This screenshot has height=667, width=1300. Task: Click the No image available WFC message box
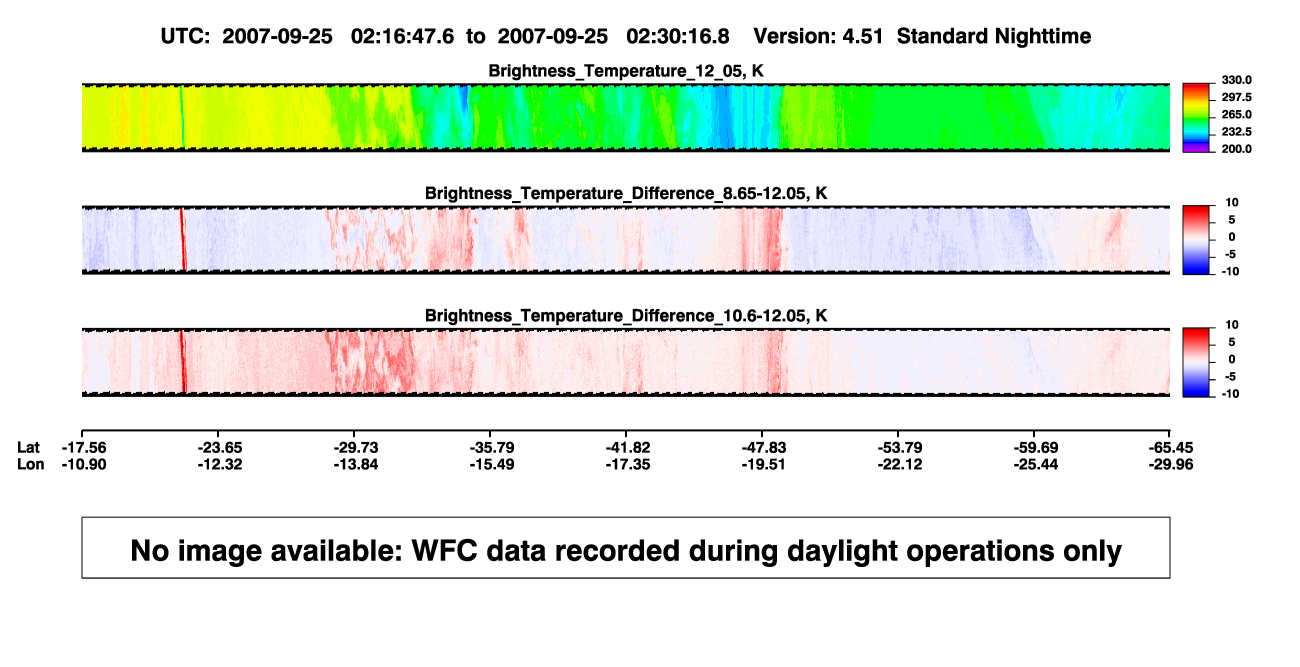tap(626, 548)
